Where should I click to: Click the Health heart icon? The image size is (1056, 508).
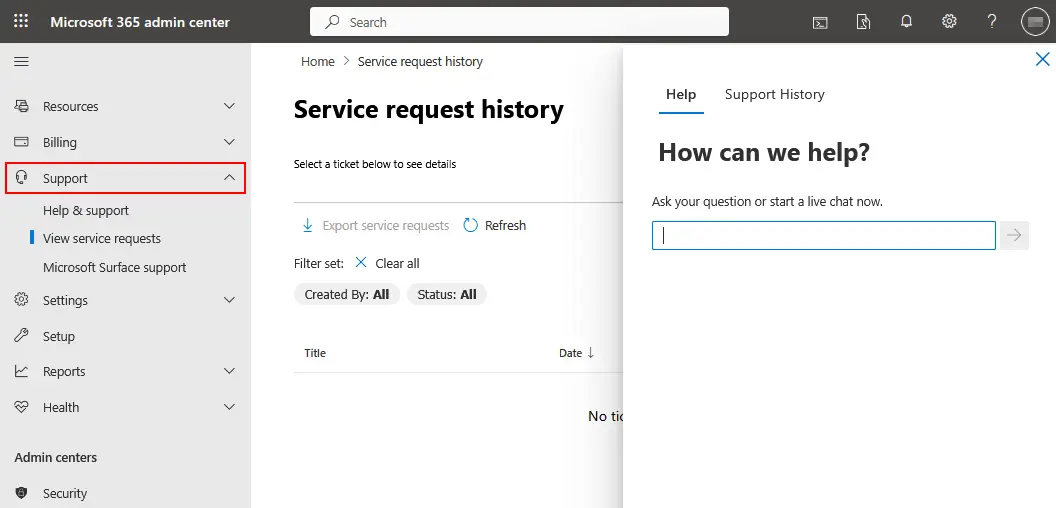point(22,407)
